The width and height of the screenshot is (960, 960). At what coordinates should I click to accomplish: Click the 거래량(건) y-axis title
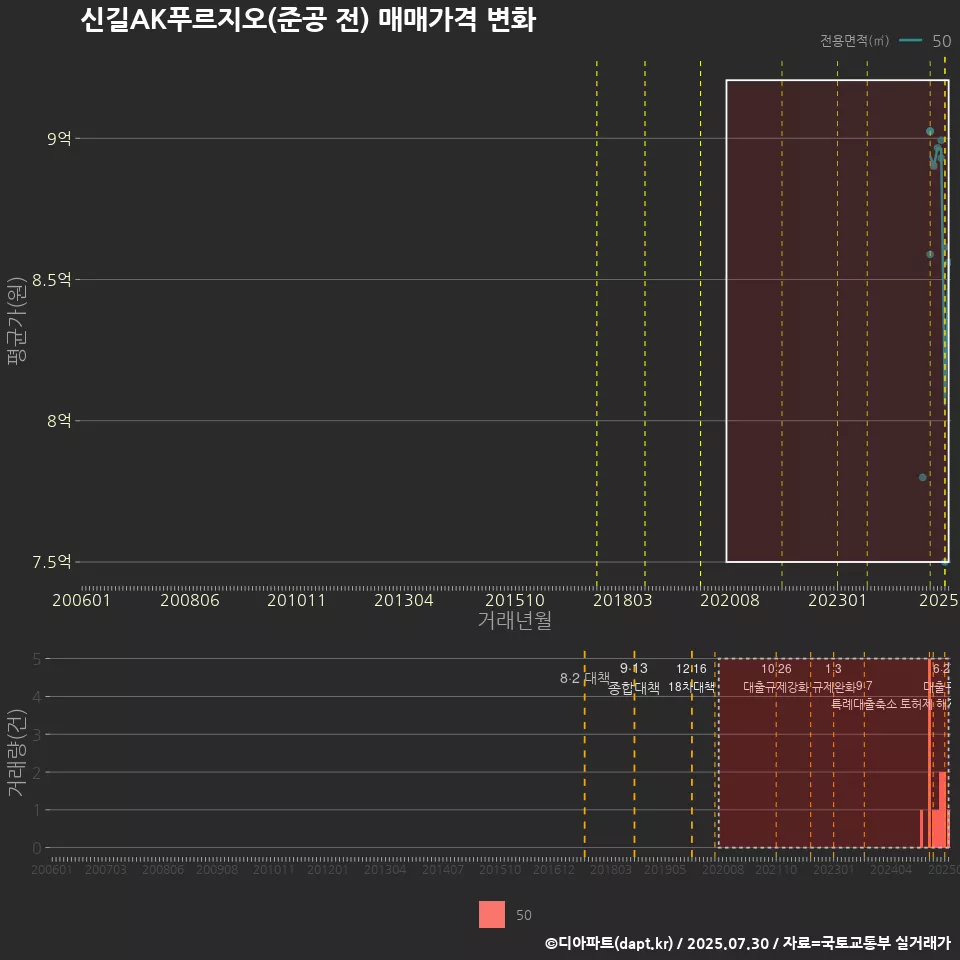(x=17, y=752)
